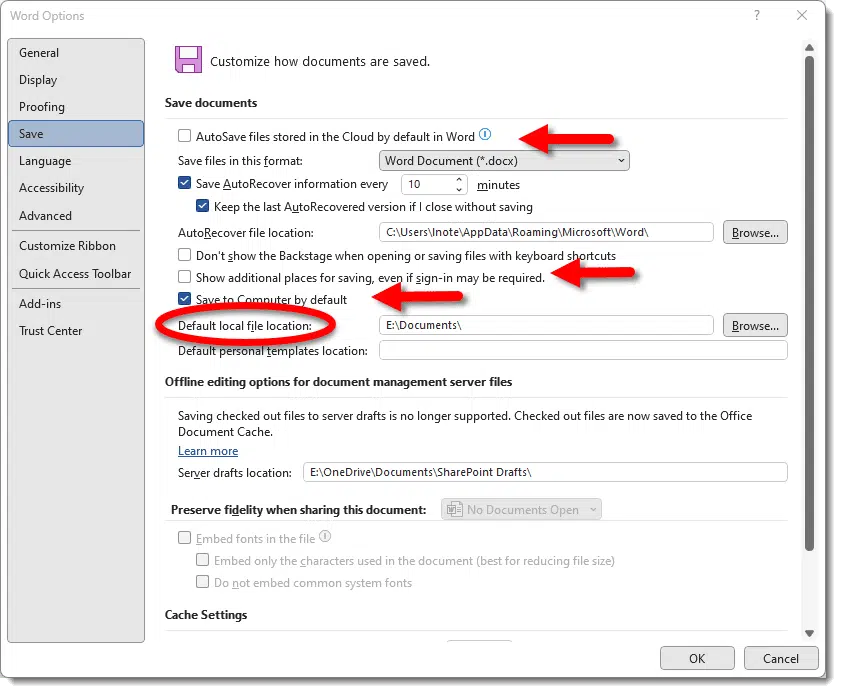Click the Server drafts location field
The height and width of the screenshot is (693, 841).
545,472
